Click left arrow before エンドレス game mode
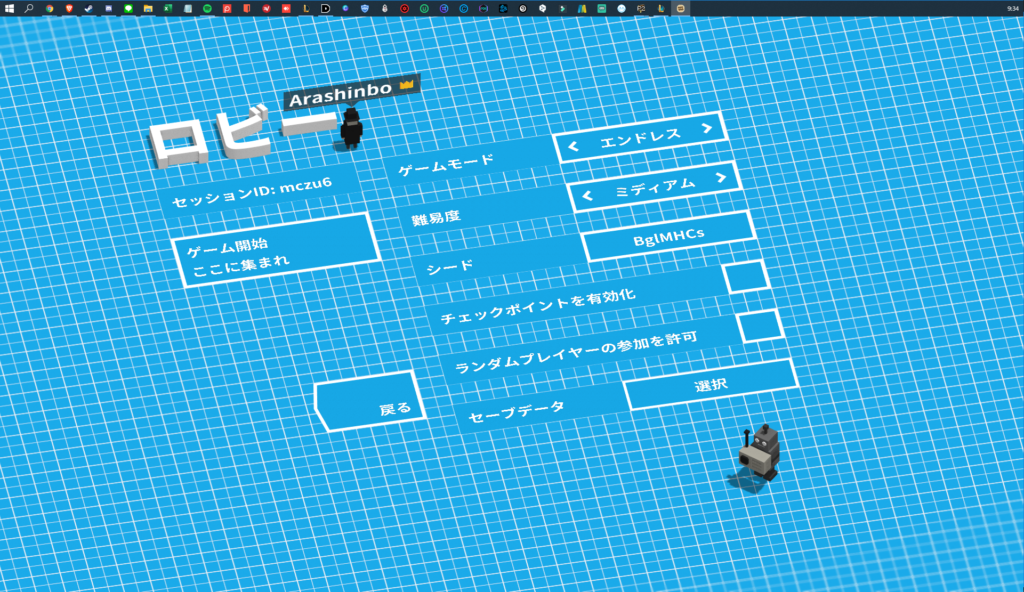 pyautogui.click(x=573, y=147)
